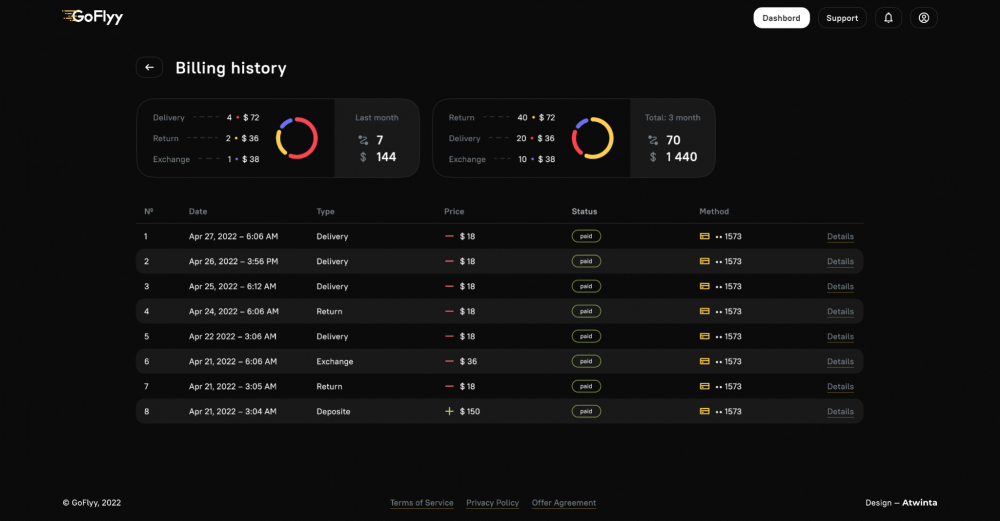Click the green plus icon on Deposite row
The image size is (1000, 521).
click(449, 411)
